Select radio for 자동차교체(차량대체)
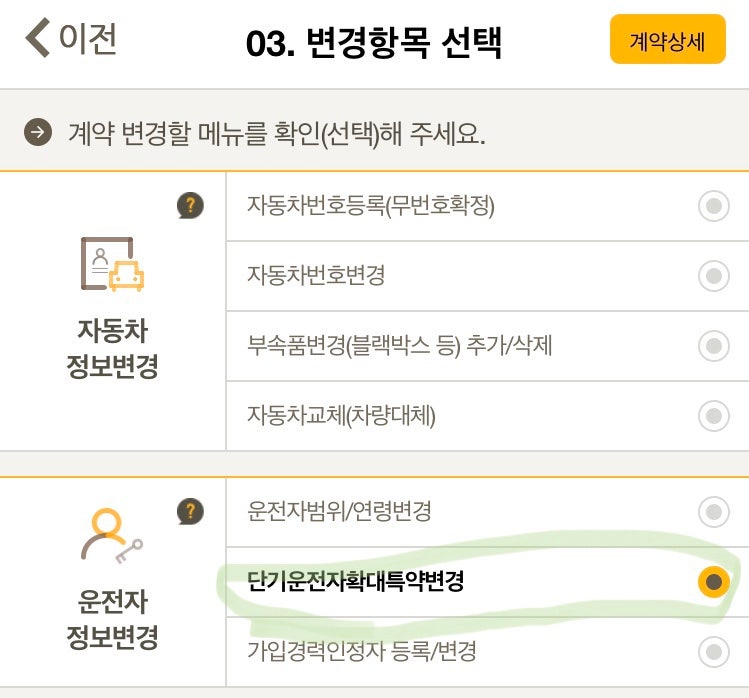 click(713, 415)
